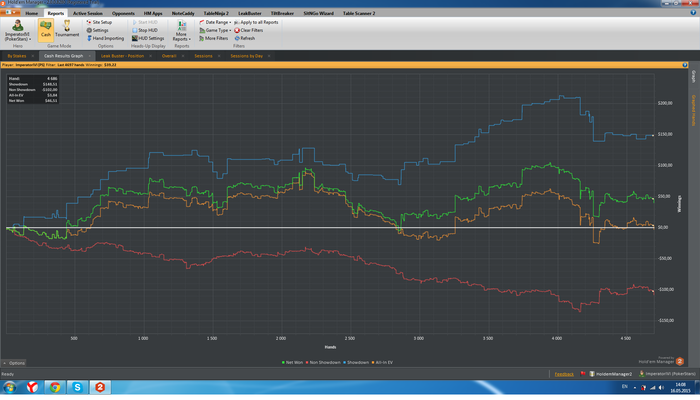The width and height of the screenshot is (700, 400).
Task: Select Cash game mode
Action: (x=46, y=30)
